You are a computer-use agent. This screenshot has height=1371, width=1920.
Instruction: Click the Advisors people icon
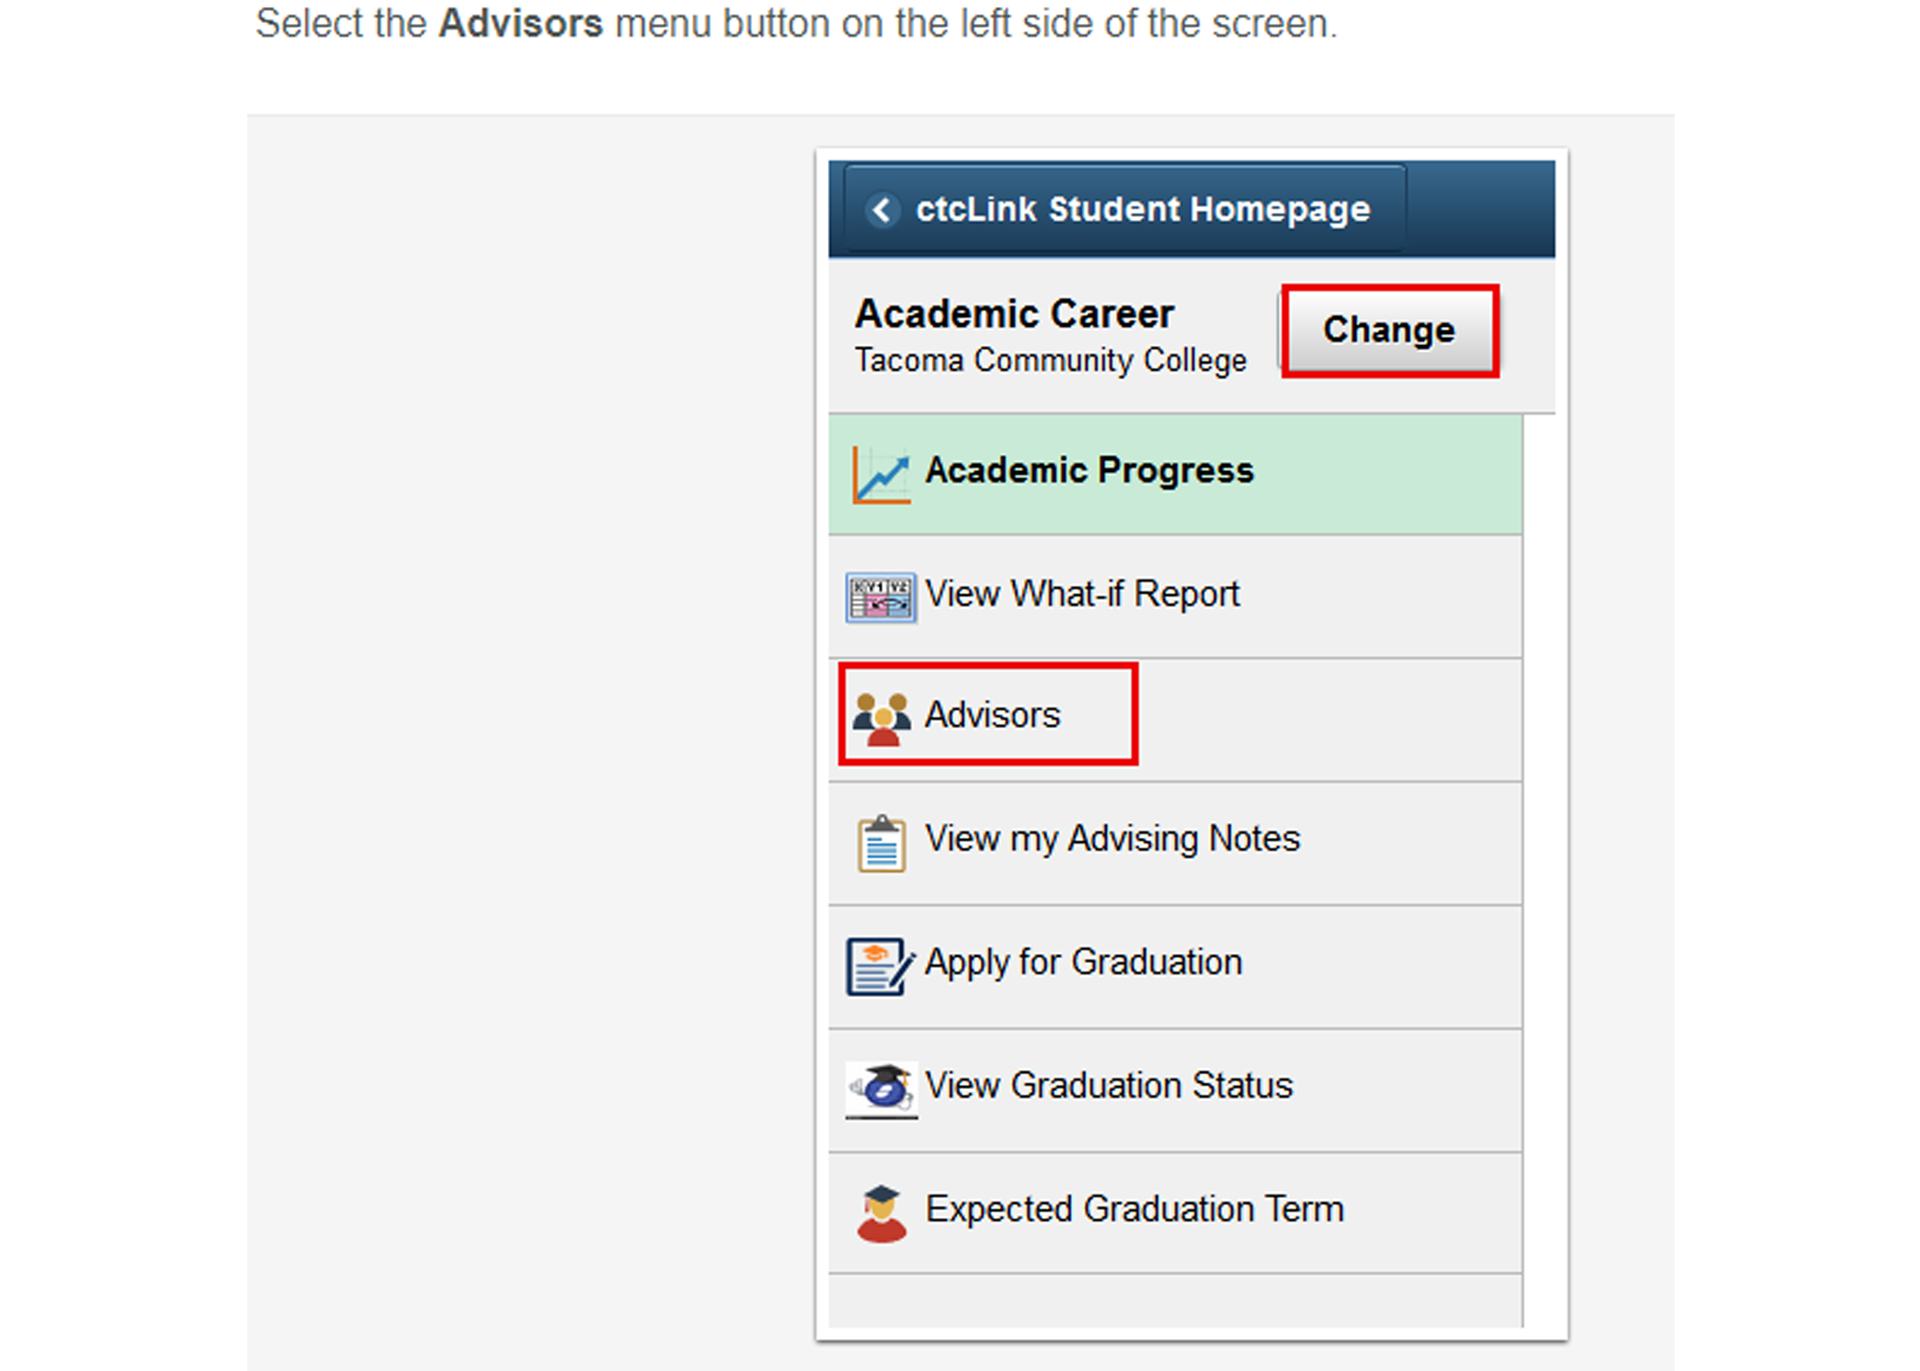(x=882, y=718)
